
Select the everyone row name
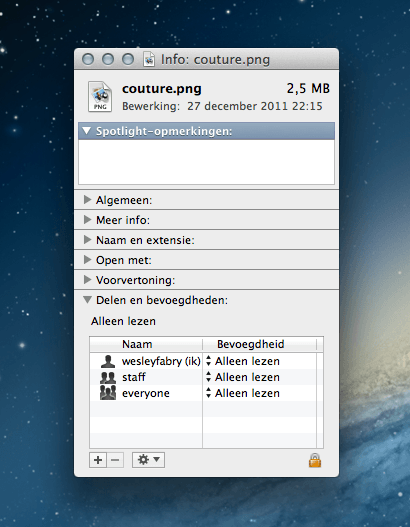click(146, 393)
